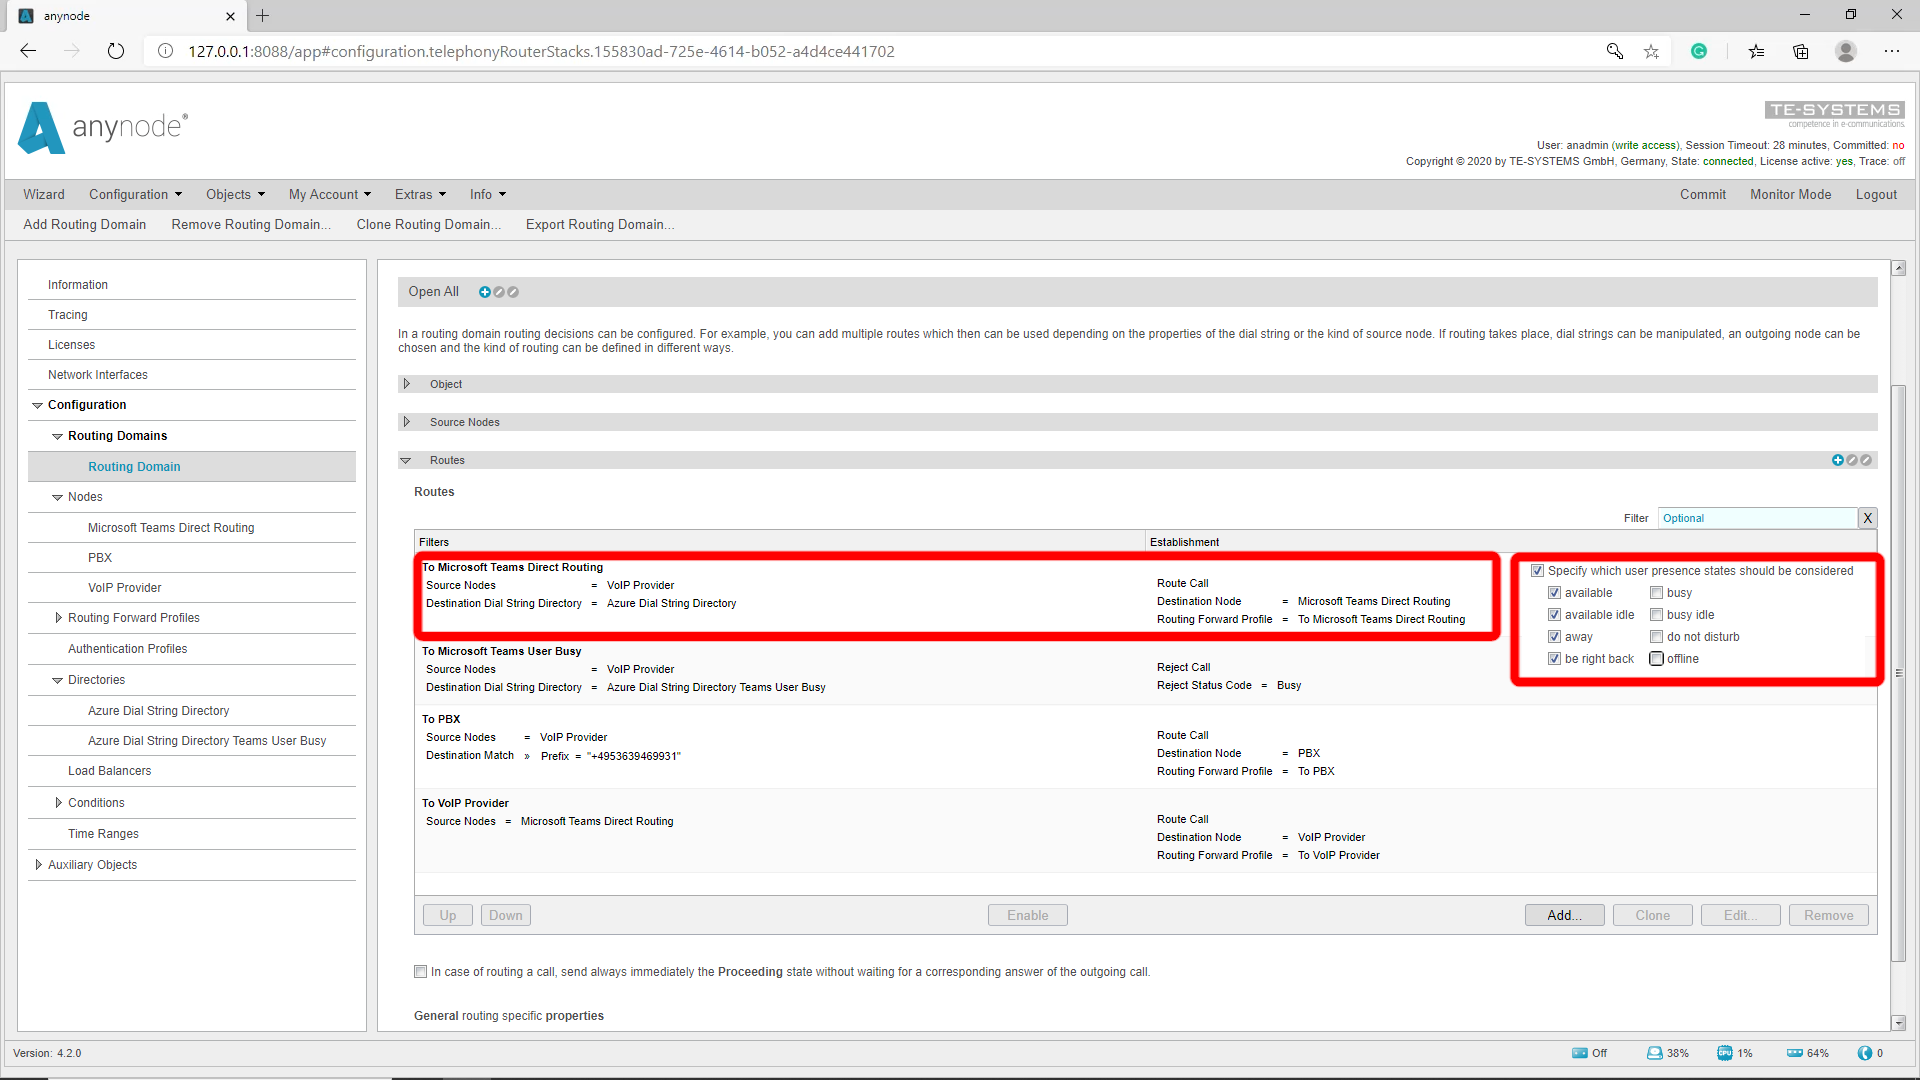The height and width of the screenshot is (1080, 1920).
Task: Collapse the Configuration tree node
Action: (37, 405)
